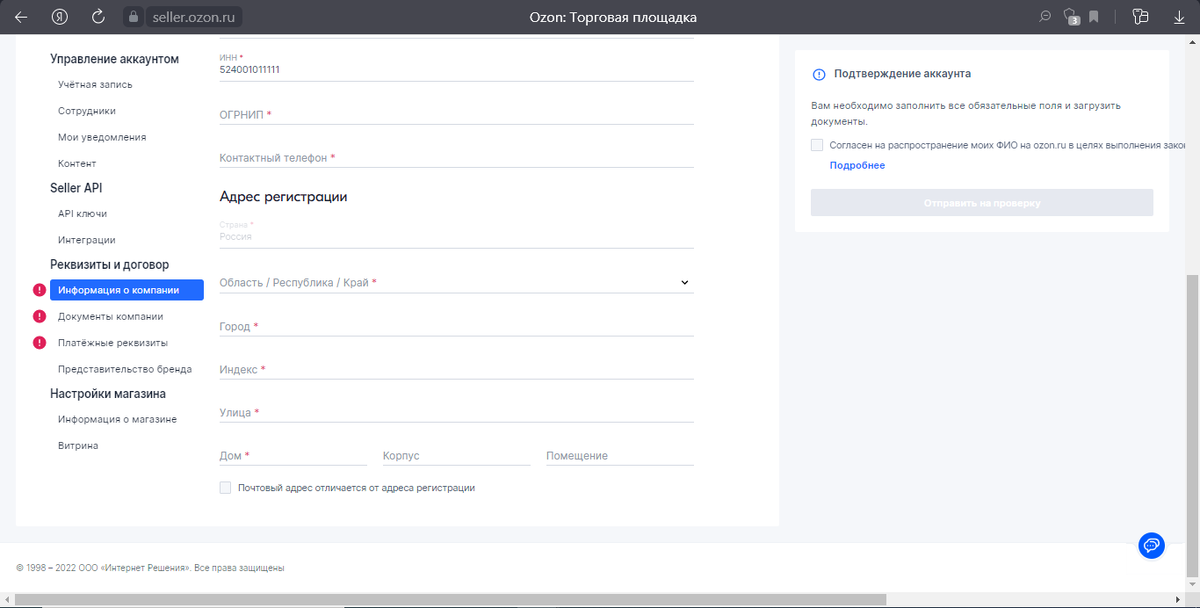Navigate to Интеграции
1200x608 pixels.
coord(86,240)
